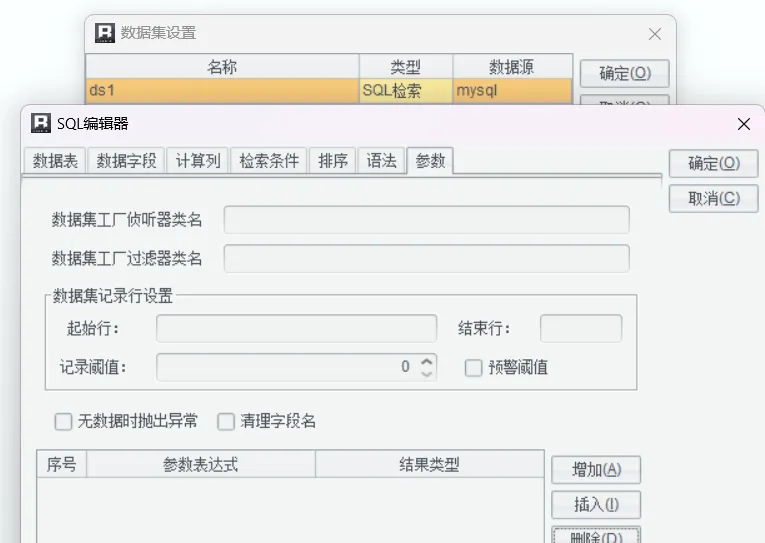Close the SQL编辑器 dialog
The image size is (765, 543).
pyautogui.click(x=744, y=124)
